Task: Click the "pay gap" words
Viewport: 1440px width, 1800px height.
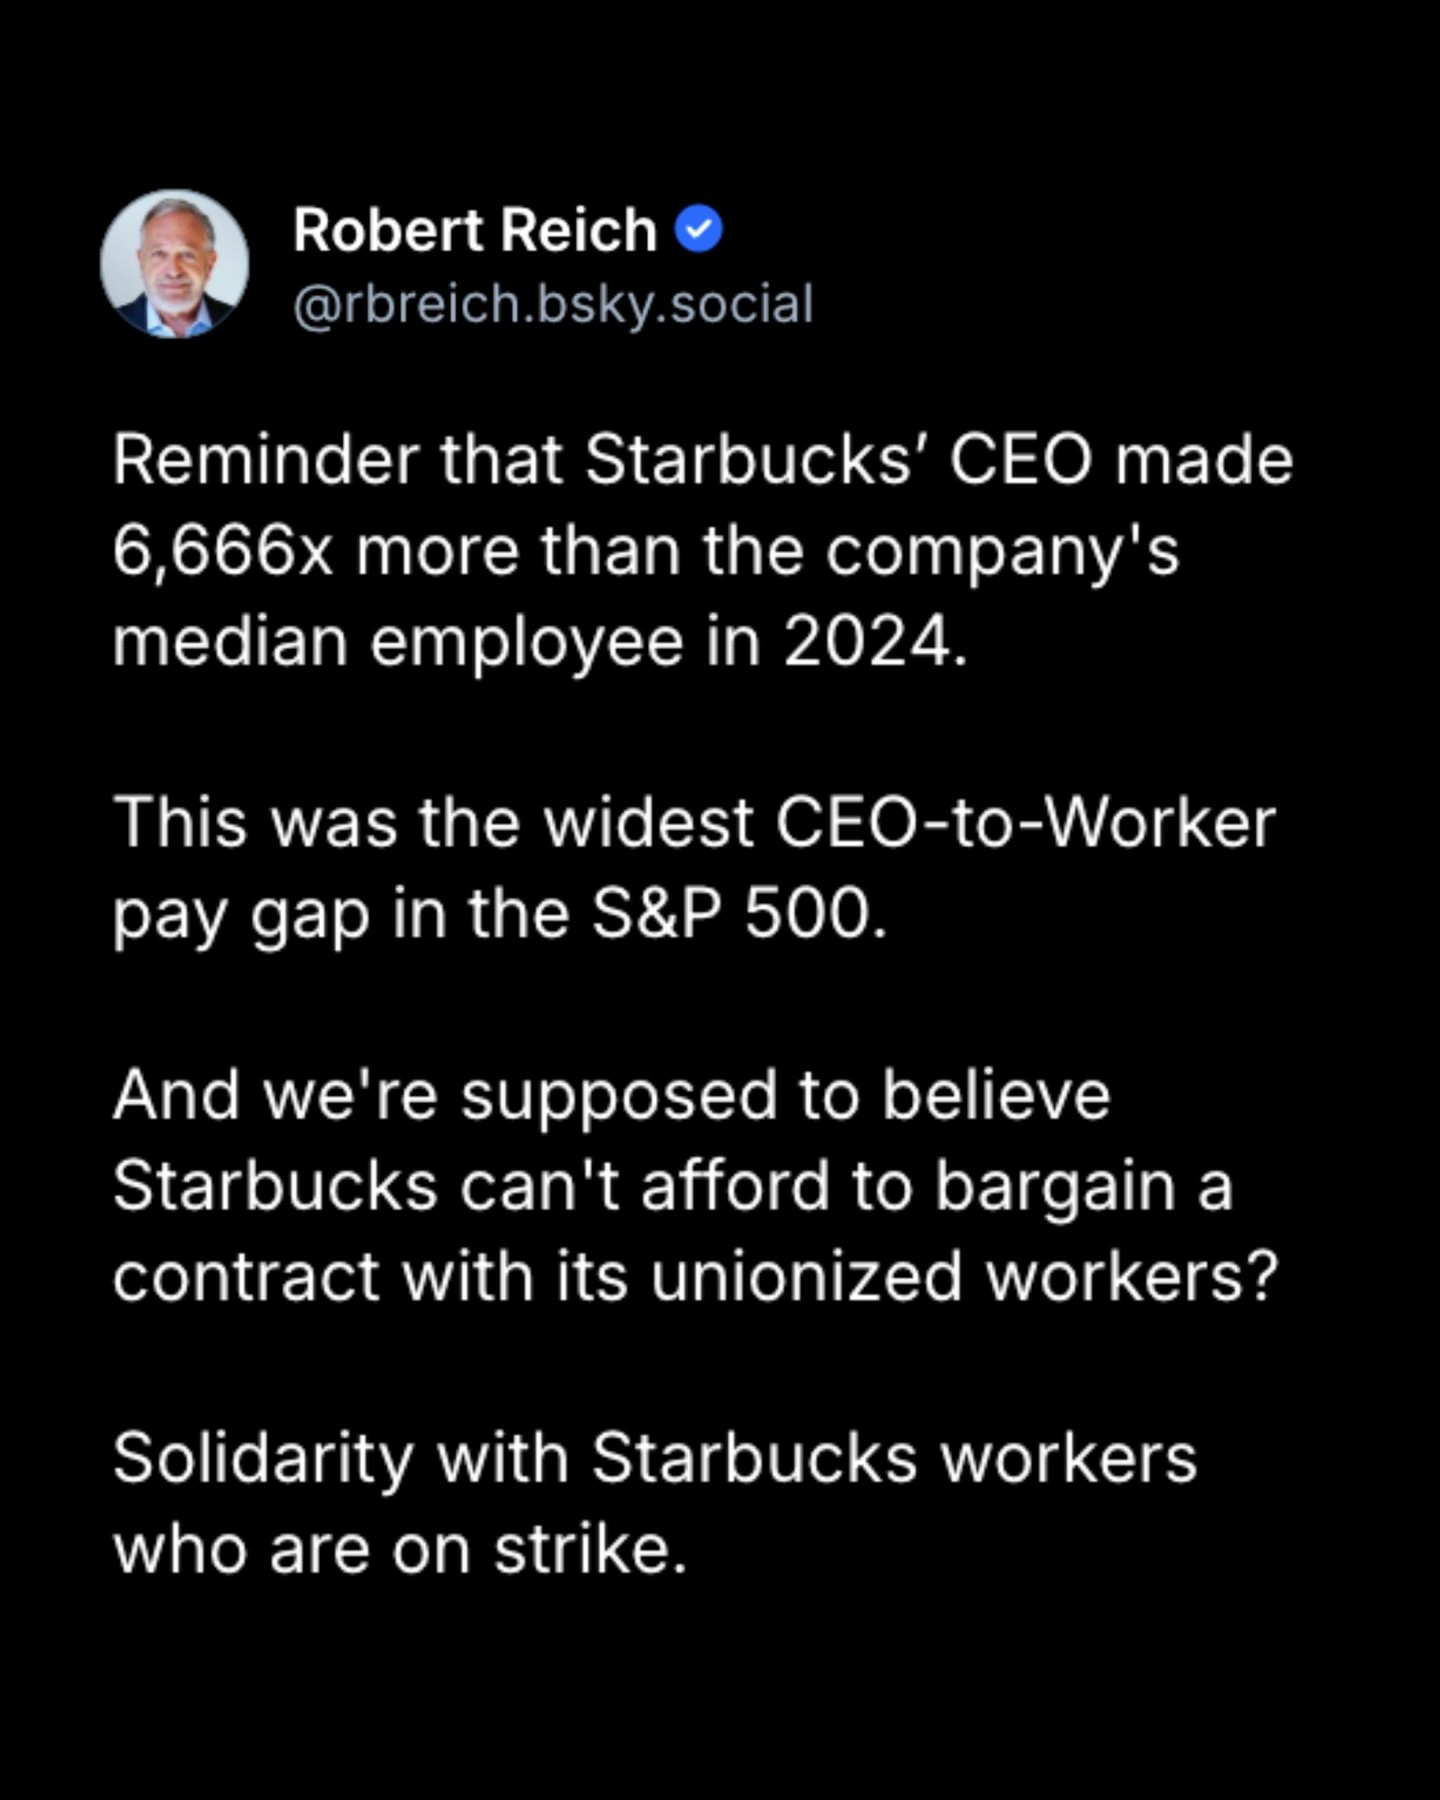Action: [241, 914]
